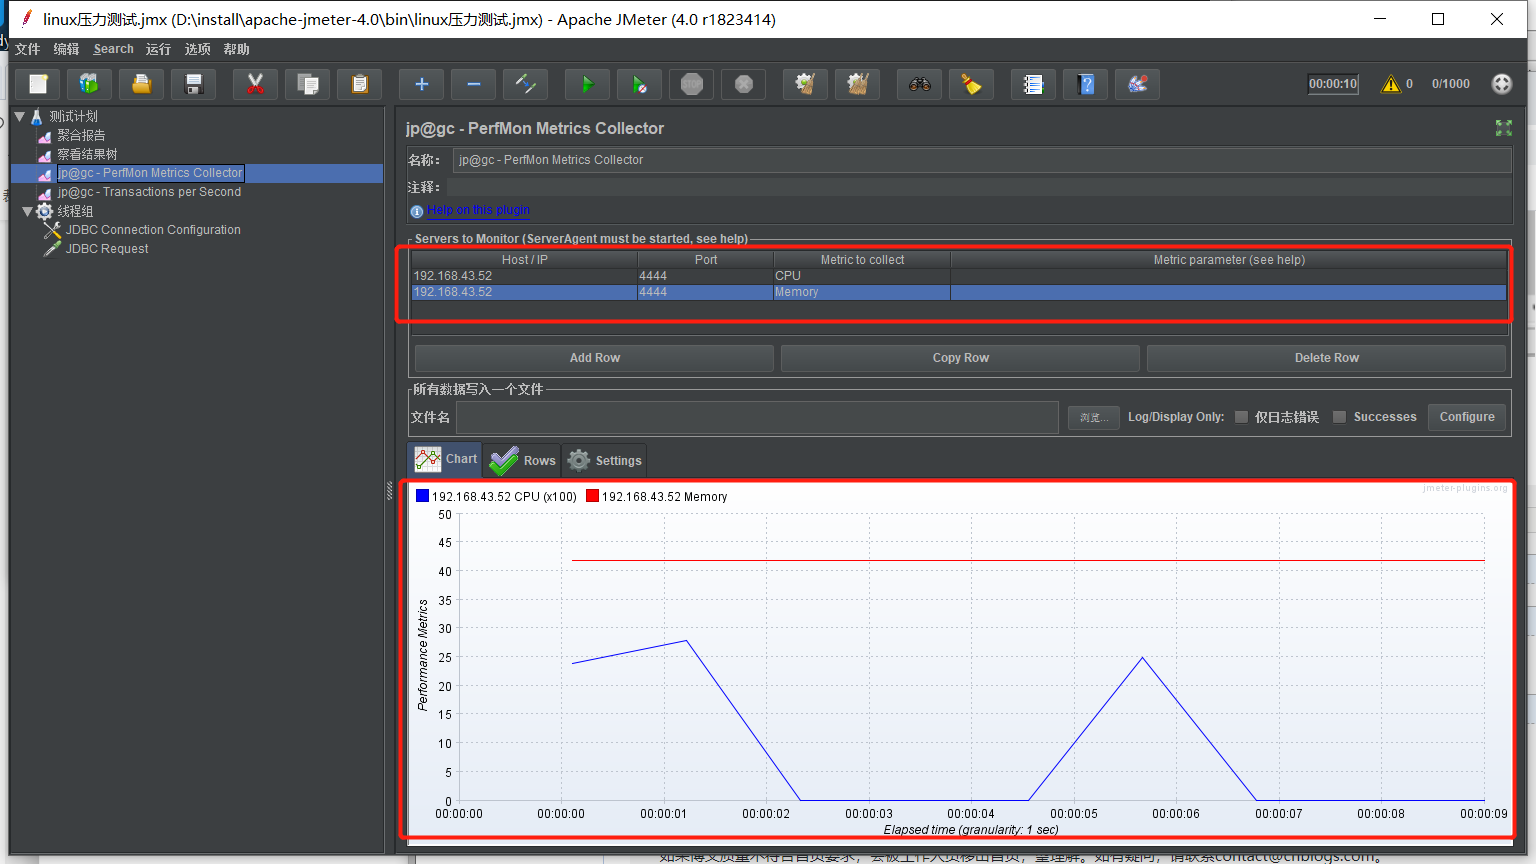Viewport: 1536px width, 864px height.
Task: Open the Templates toolbar icon
Action: click(x=90, y=85)
